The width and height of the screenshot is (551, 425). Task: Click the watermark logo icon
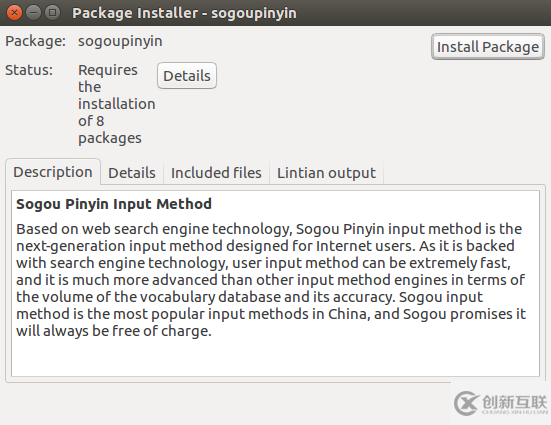(466, 403)
